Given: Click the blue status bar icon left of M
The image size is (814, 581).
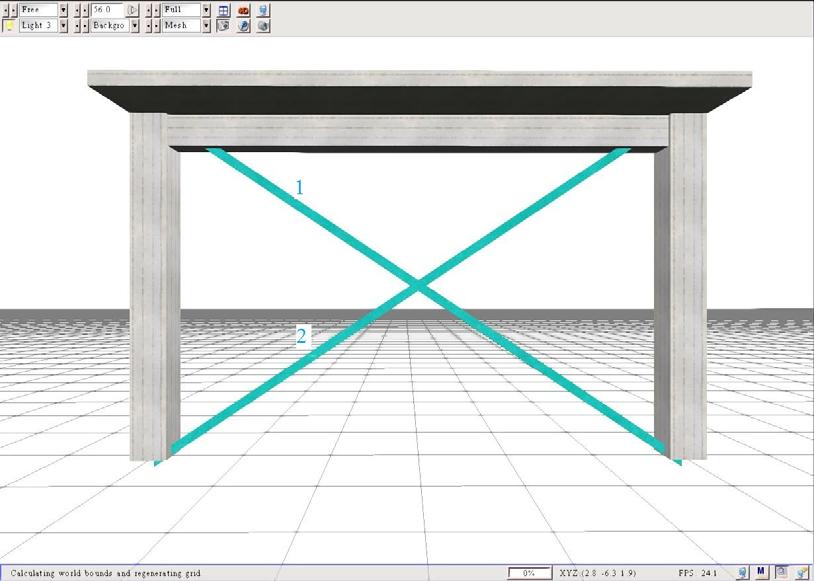Looking at the screenshot, I should pyautogui.click(x=742, y=573).
